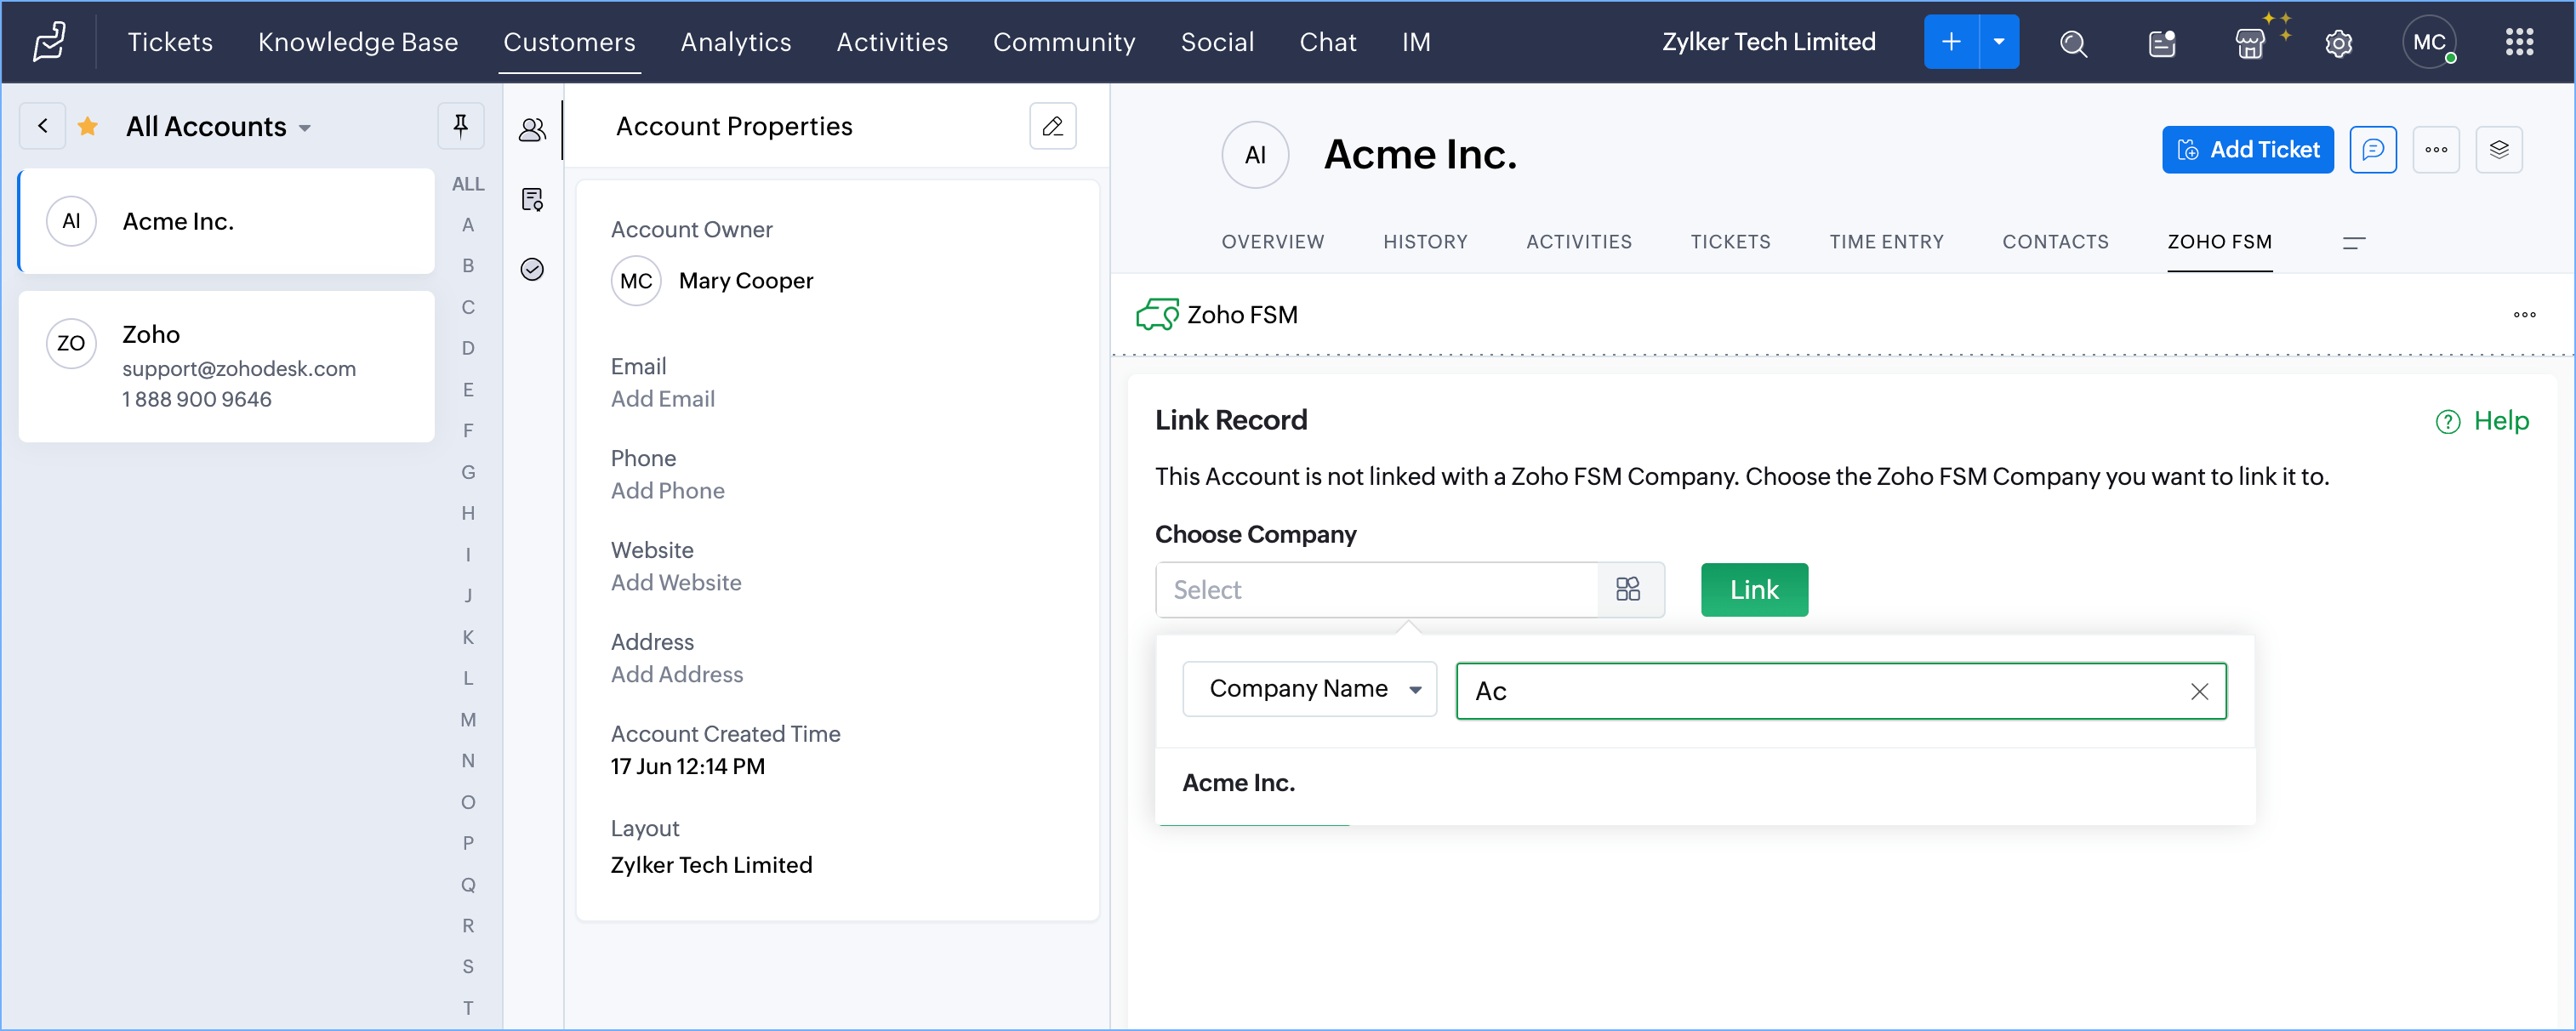This screenshot has width=2576, height=1031.
Task: Click the edit pencil icon in Account Properties
Action: pyautogui.click(x=1052, y=126)
